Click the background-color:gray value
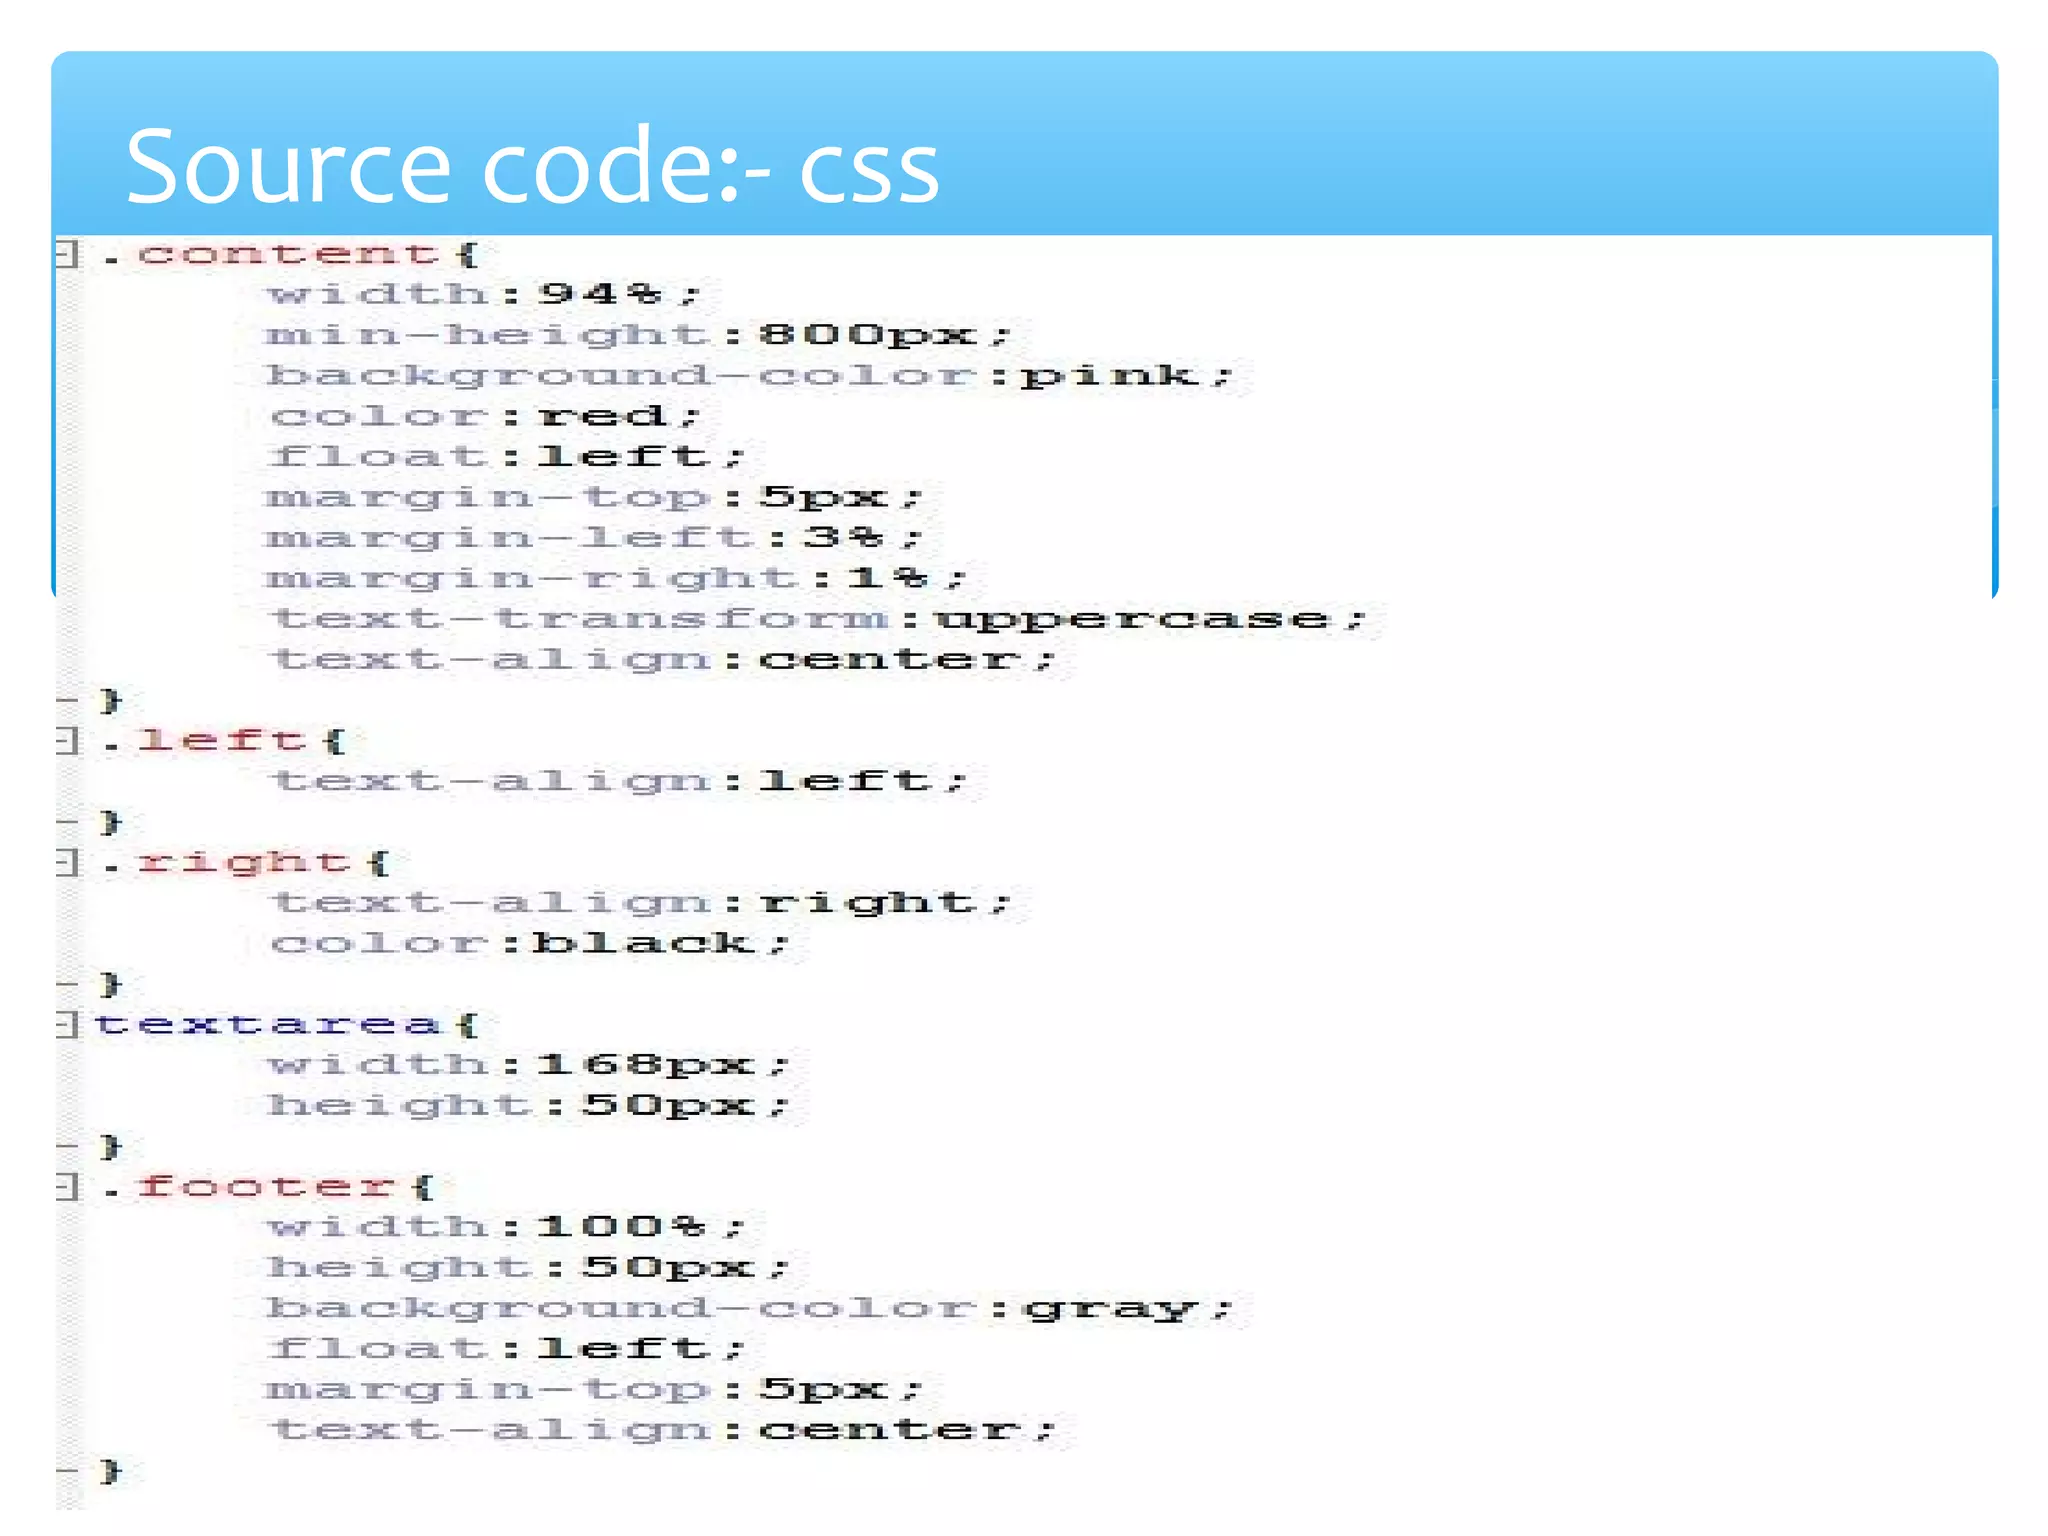 click(x=1110, y=1309)
